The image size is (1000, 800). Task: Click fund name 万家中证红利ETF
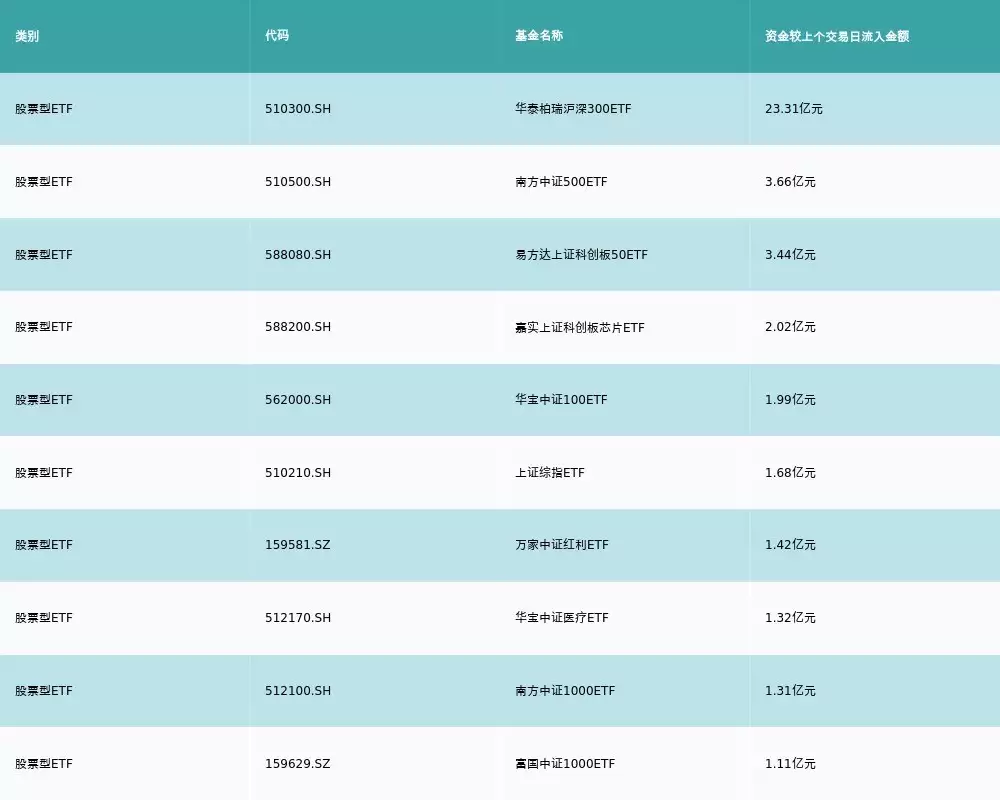(562, 545)
